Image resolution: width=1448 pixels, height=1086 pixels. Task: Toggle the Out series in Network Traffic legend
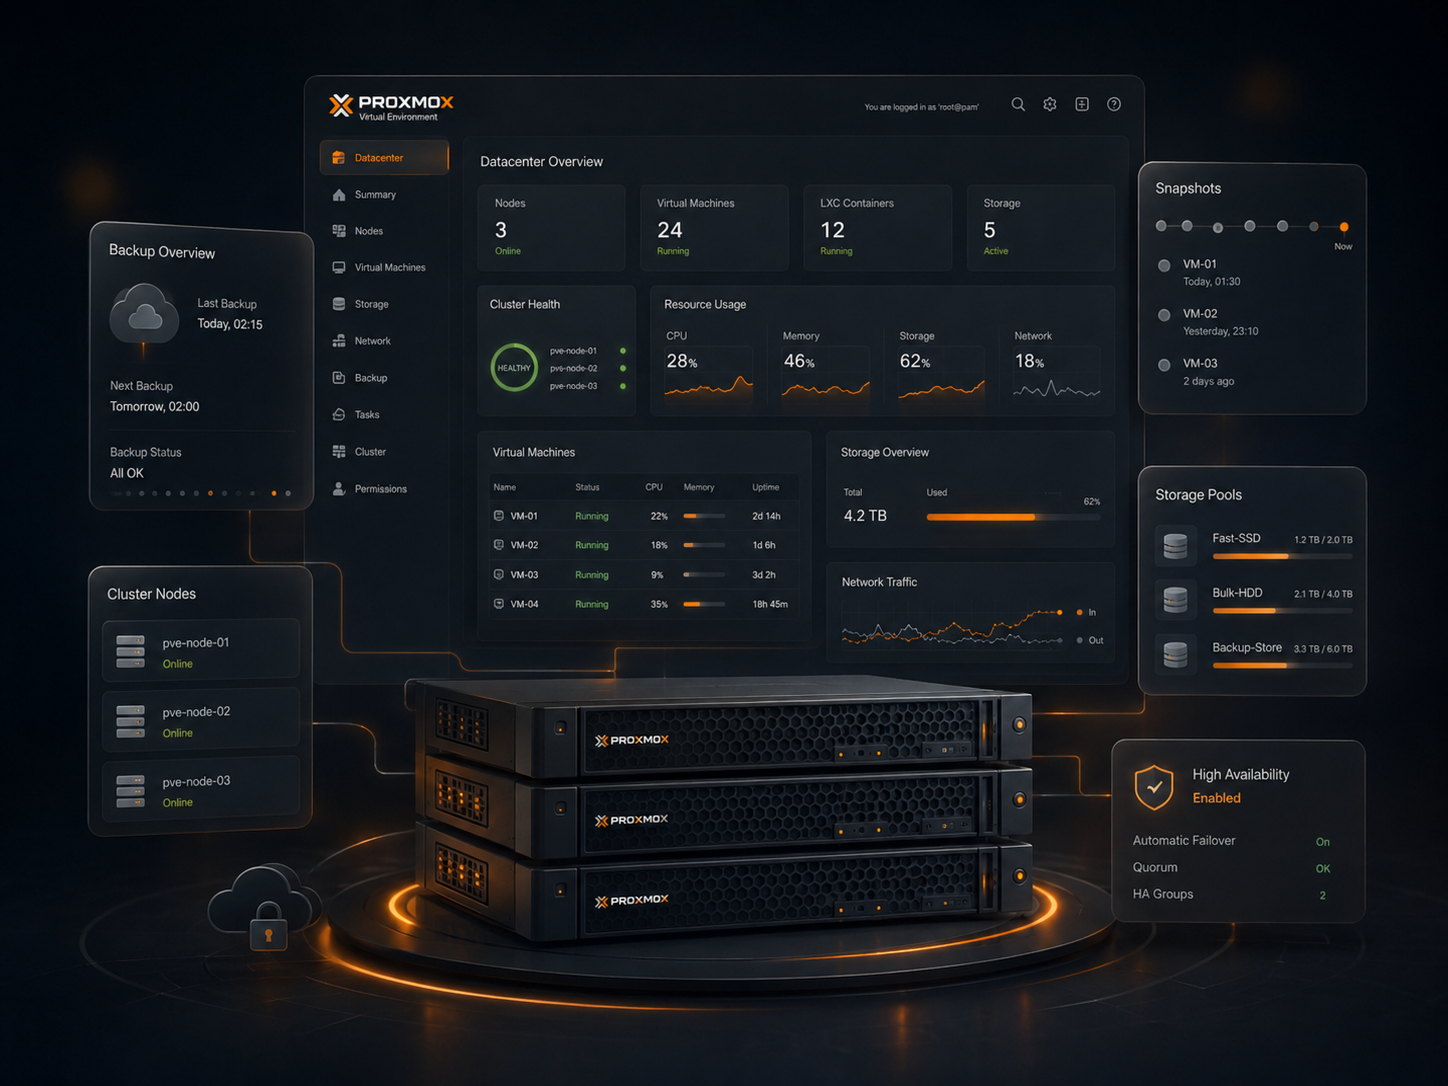coord(1090,640)
